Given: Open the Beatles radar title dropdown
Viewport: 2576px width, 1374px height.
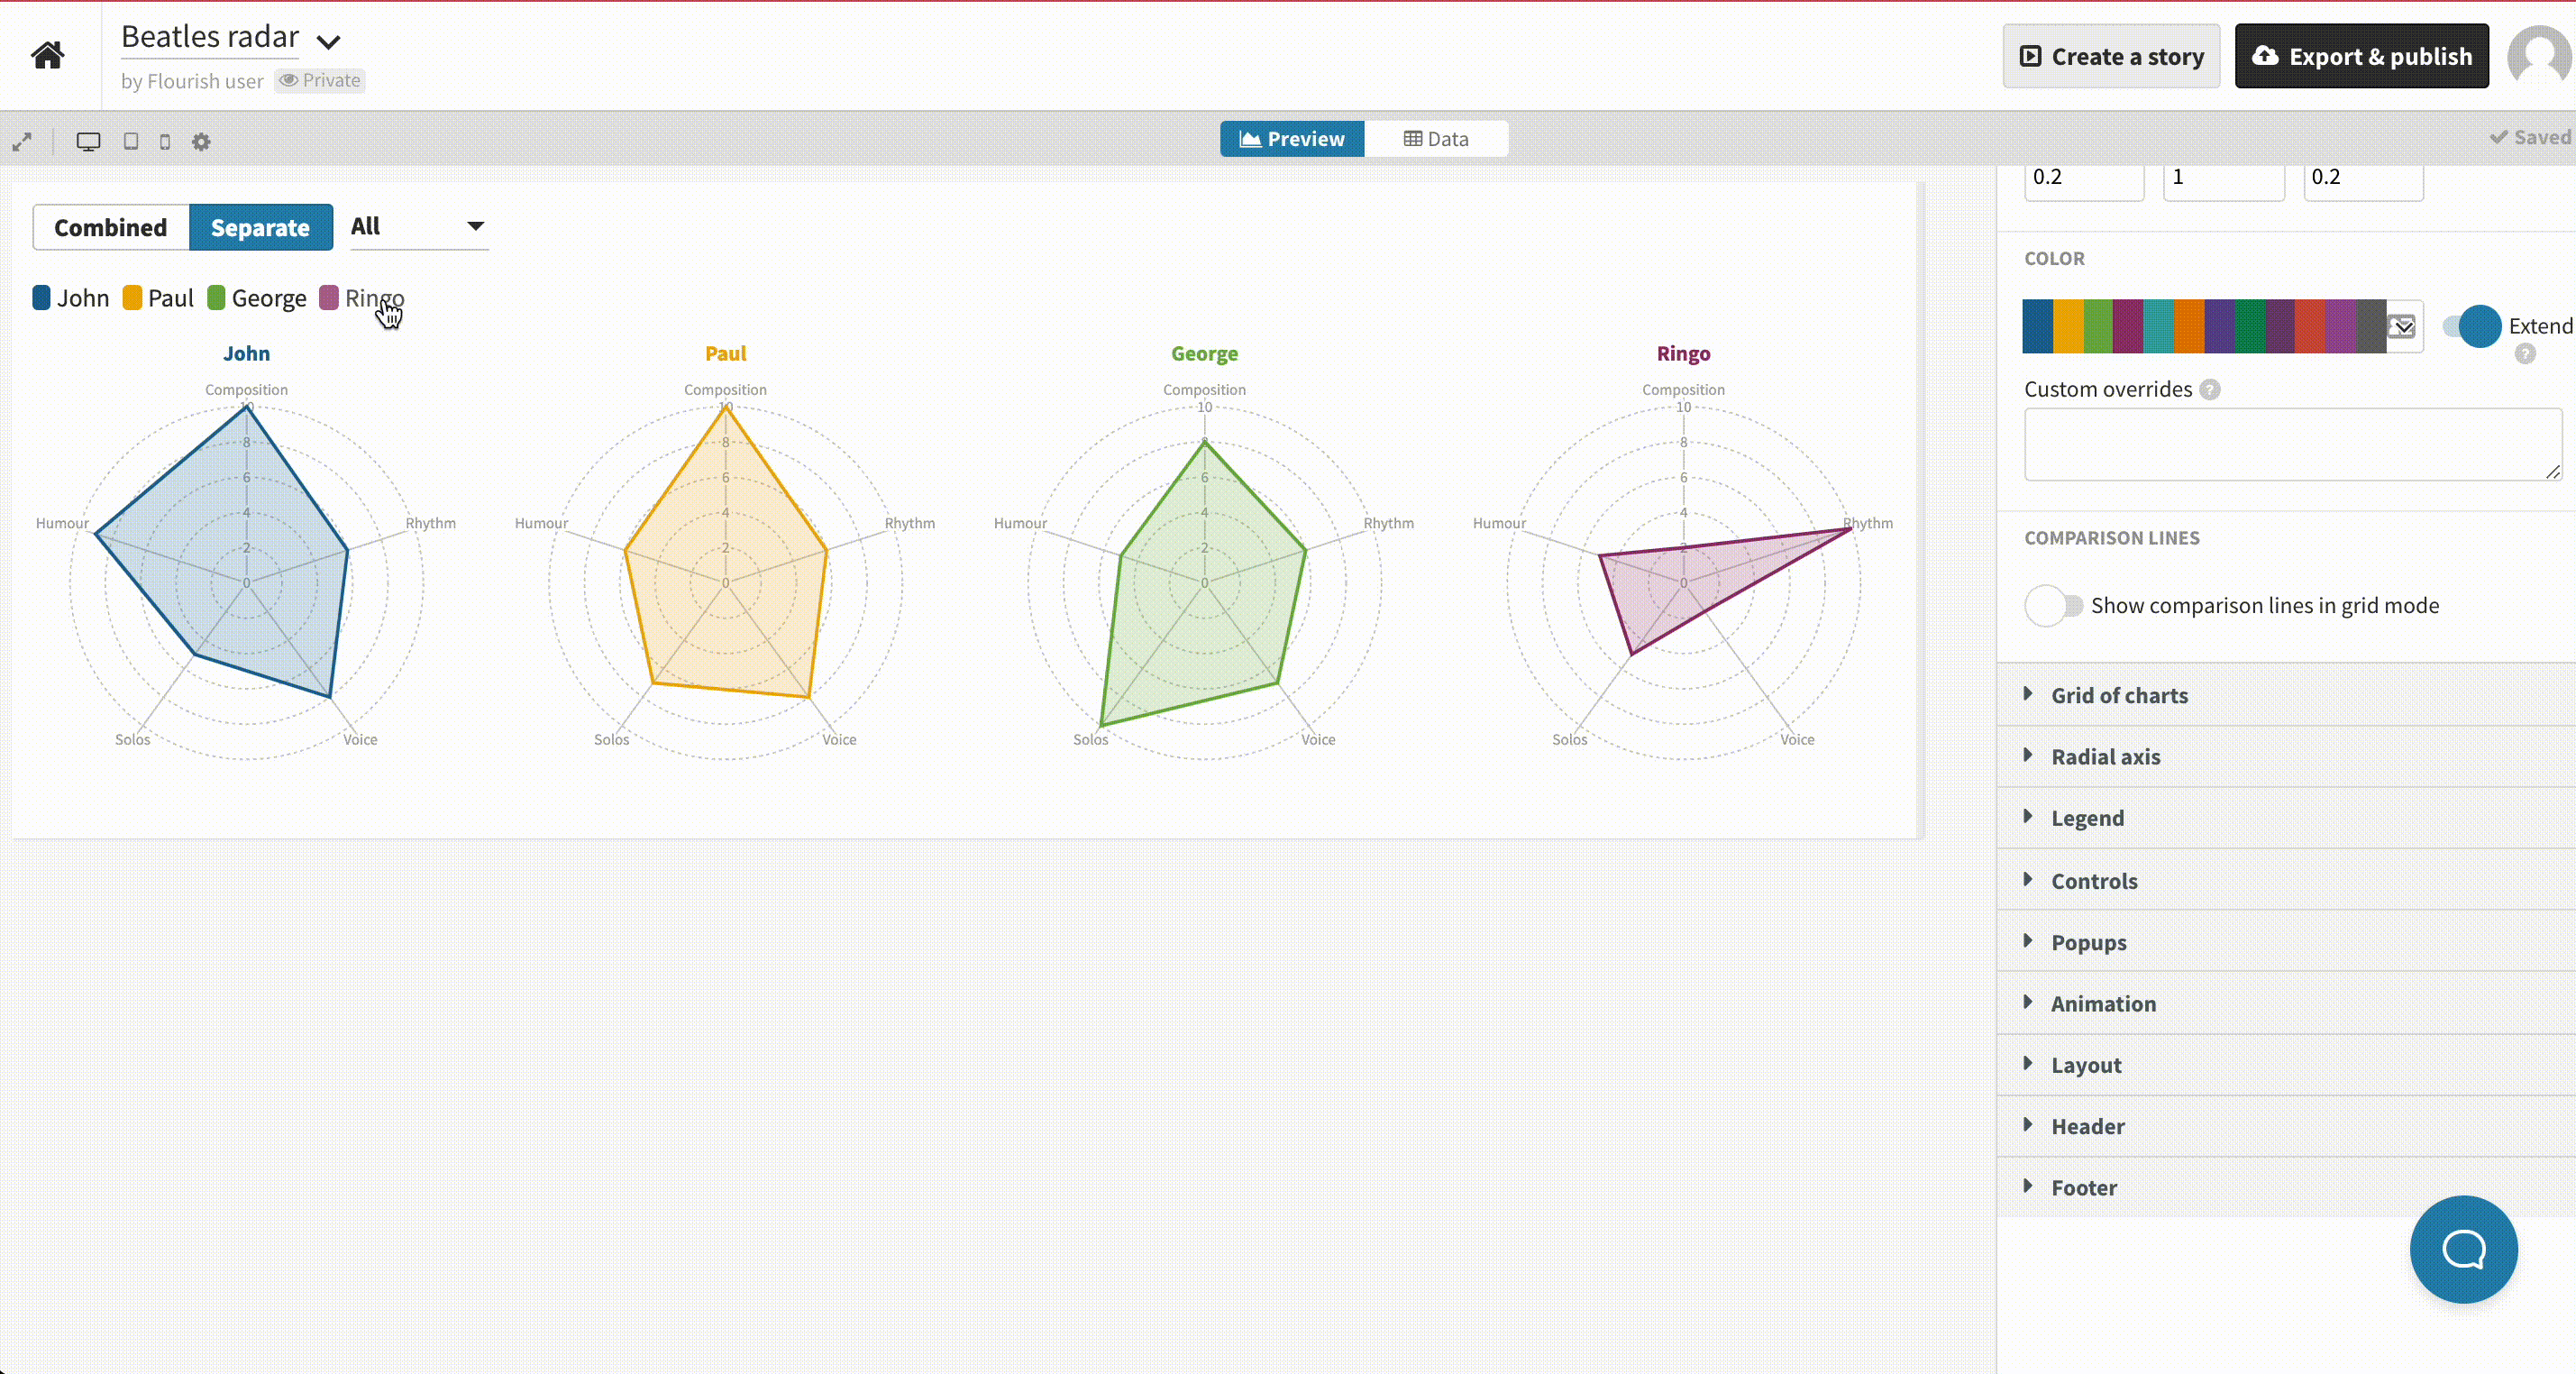Looking at the screenshot, I should 329,41.
